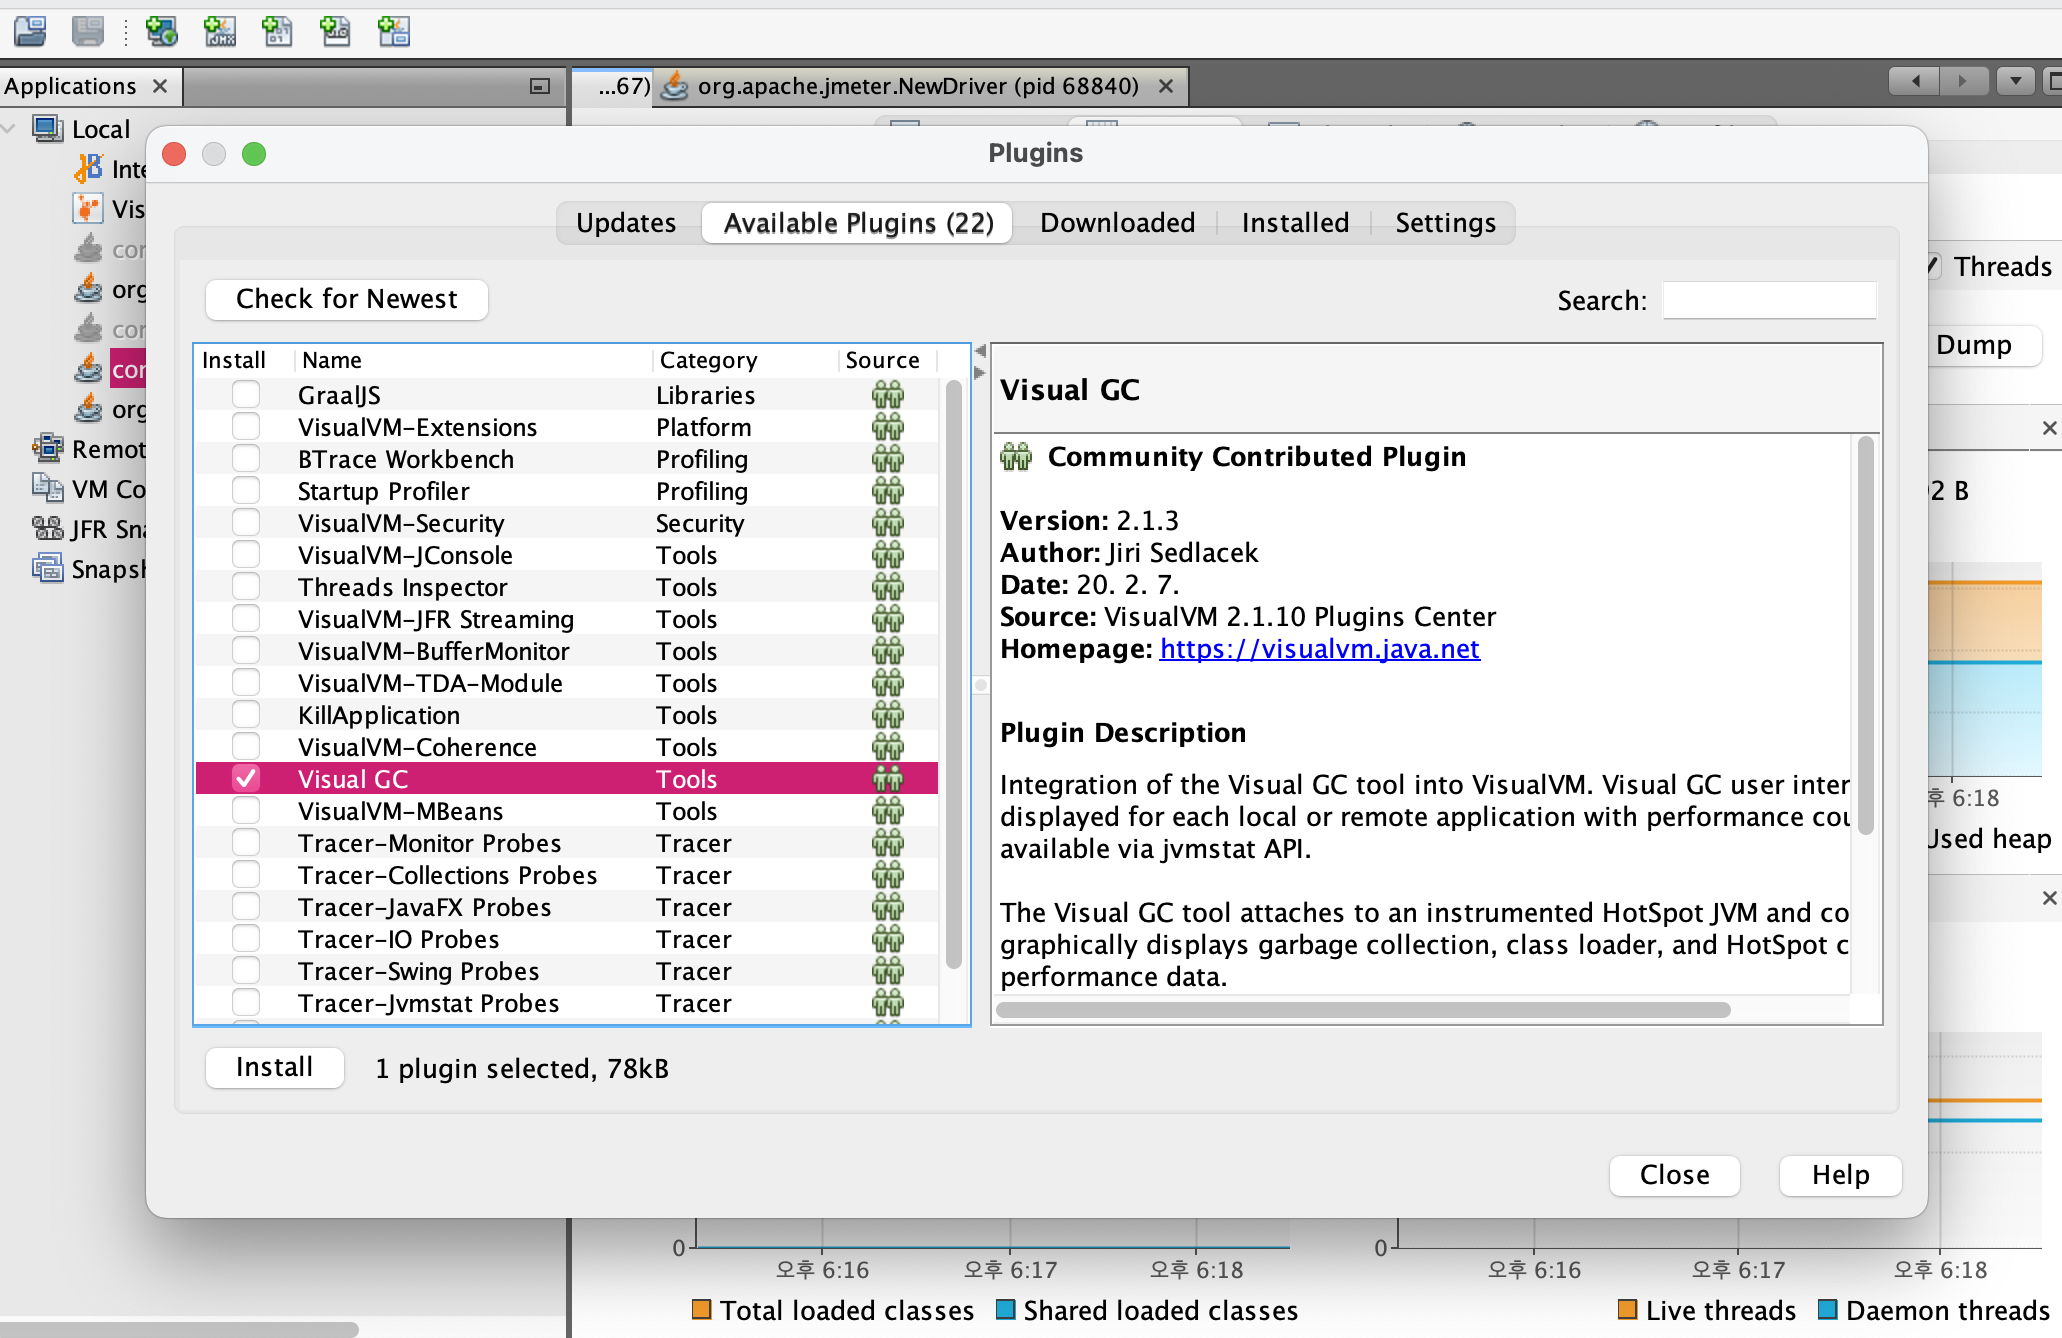Screen dimensions: 2062x1338
Task: Click the Load Snapshot toolbar icon
Action: 30,32
